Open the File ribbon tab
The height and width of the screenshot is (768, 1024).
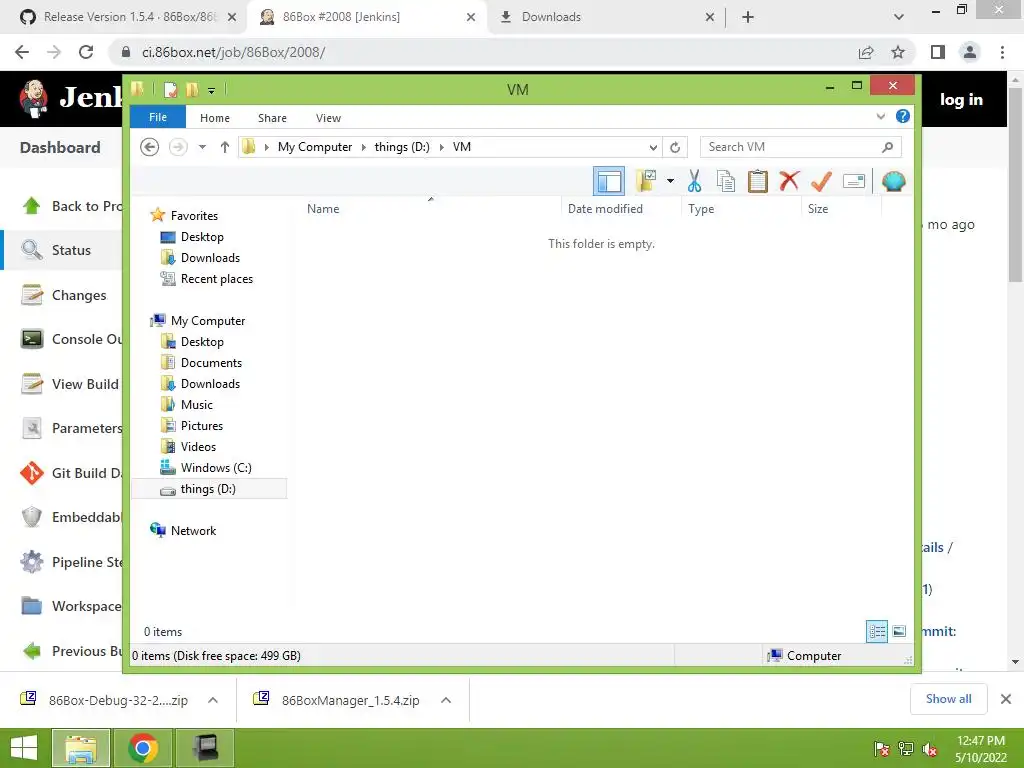(x=158, y=117)
